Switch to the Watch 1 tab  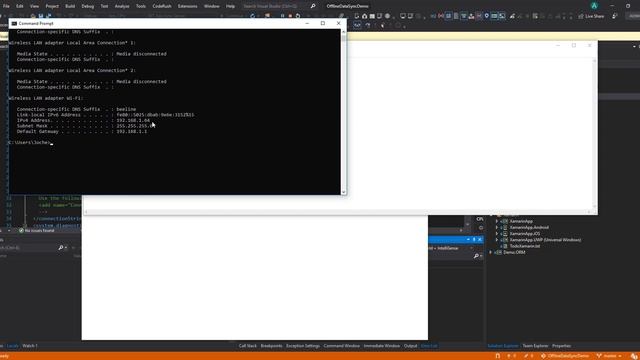tap(30, 346)
